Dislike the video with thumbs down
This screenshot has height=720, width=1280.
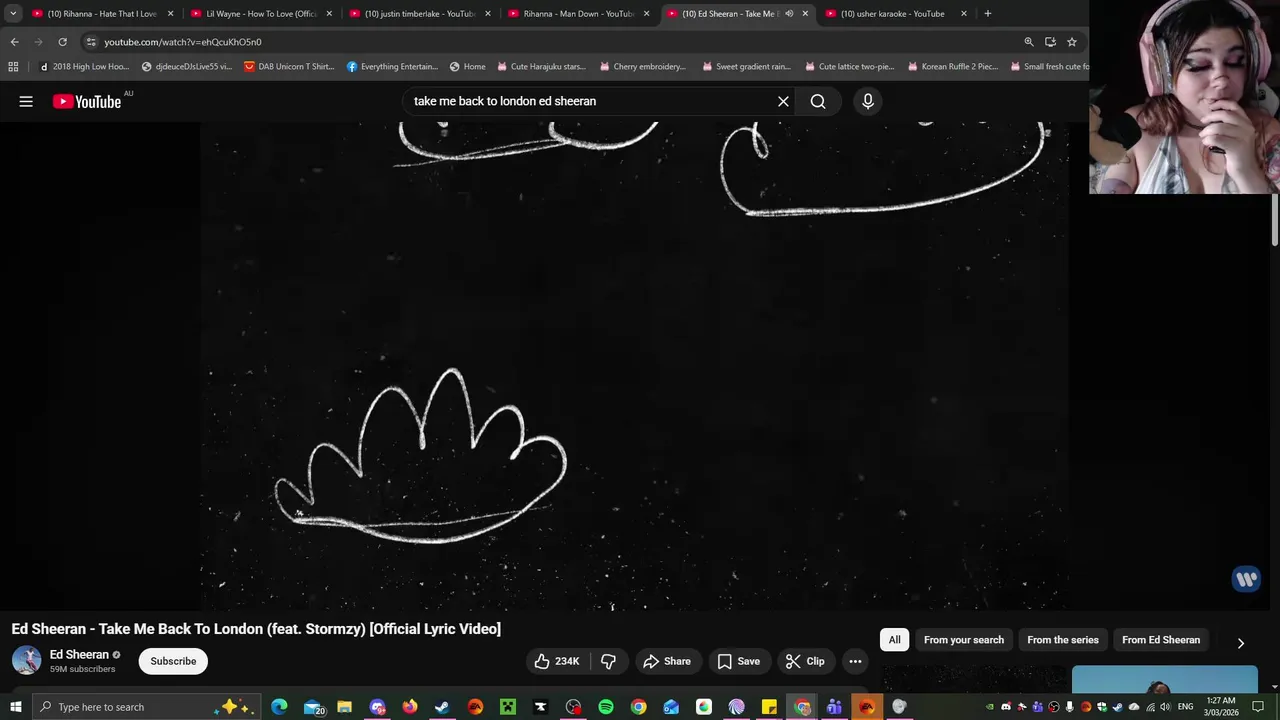608,661
